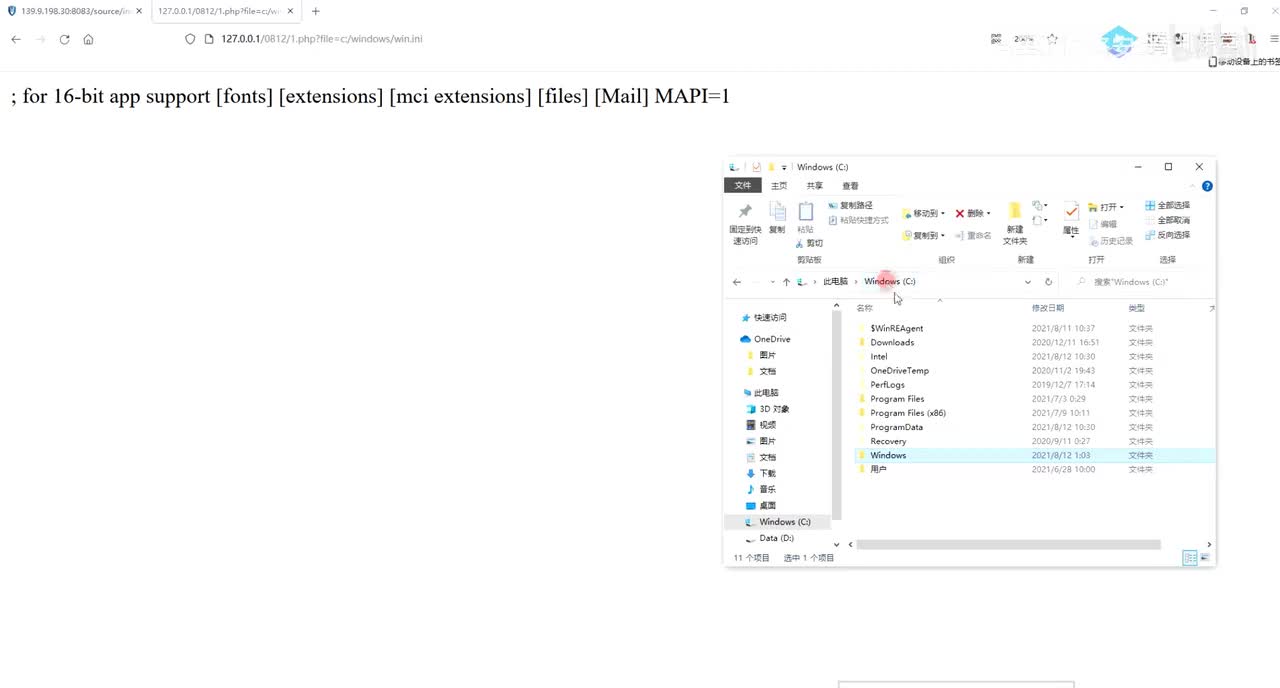1280x688 pixels.
Task: Switch to Share (共享) ribbon tab
Action: point(814,186)
